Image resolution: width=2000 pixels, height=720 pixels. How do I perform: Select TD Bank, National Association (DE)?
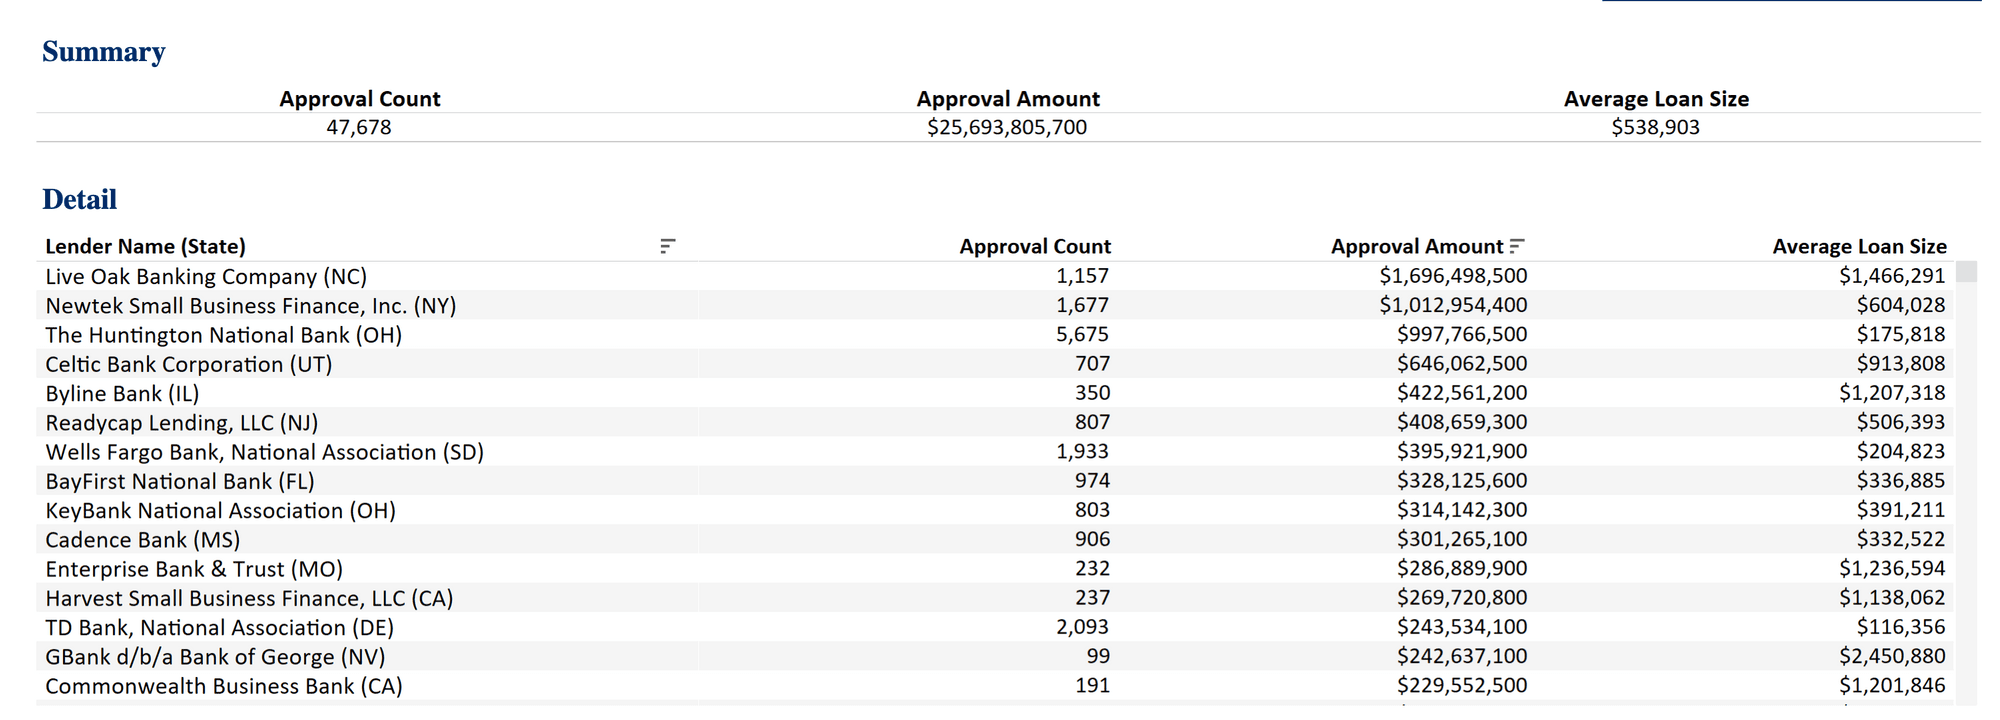point(220,627)
